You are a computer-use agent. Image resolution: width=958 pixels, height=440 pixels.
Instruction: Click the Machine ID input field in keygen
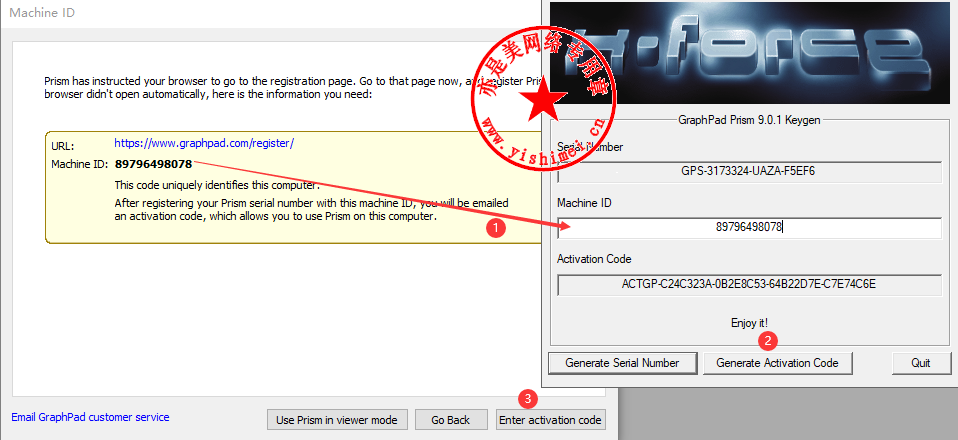750,227
